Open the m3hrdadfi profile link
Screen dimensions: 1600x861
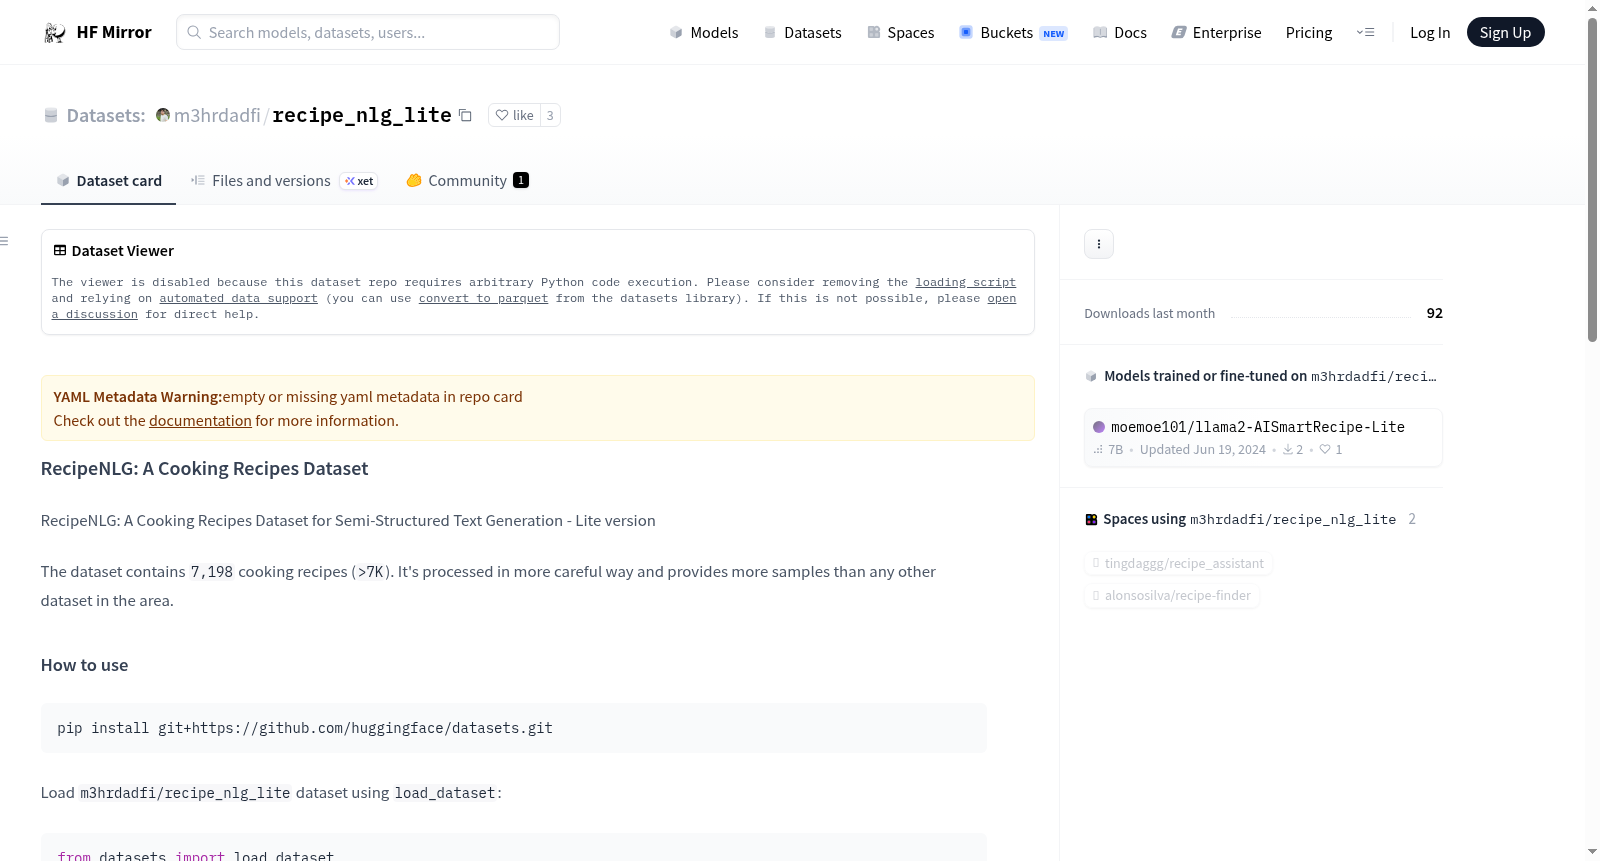(x=217, y=115)
